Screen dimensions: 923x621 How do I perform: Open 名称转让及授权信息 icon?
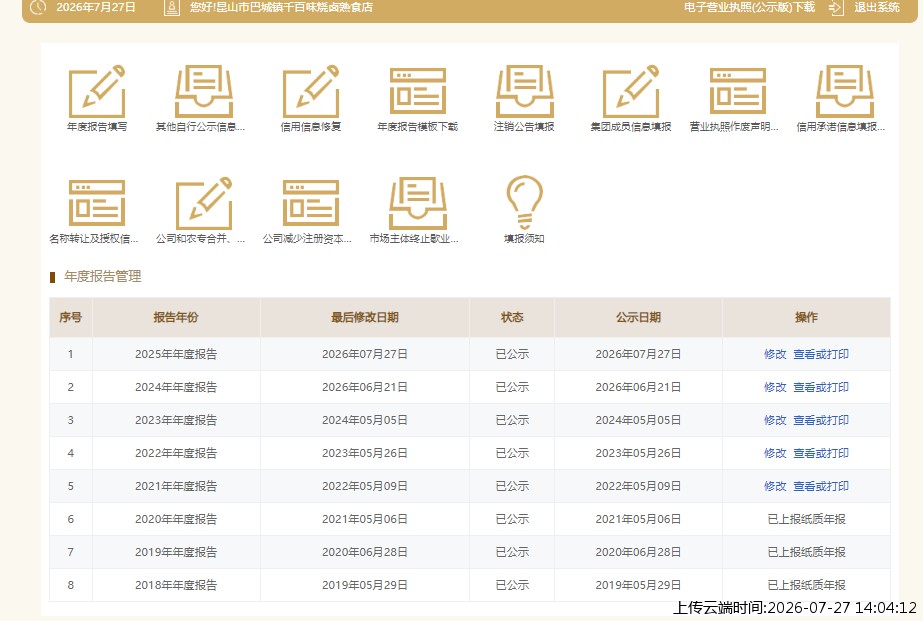coord(97,203)
